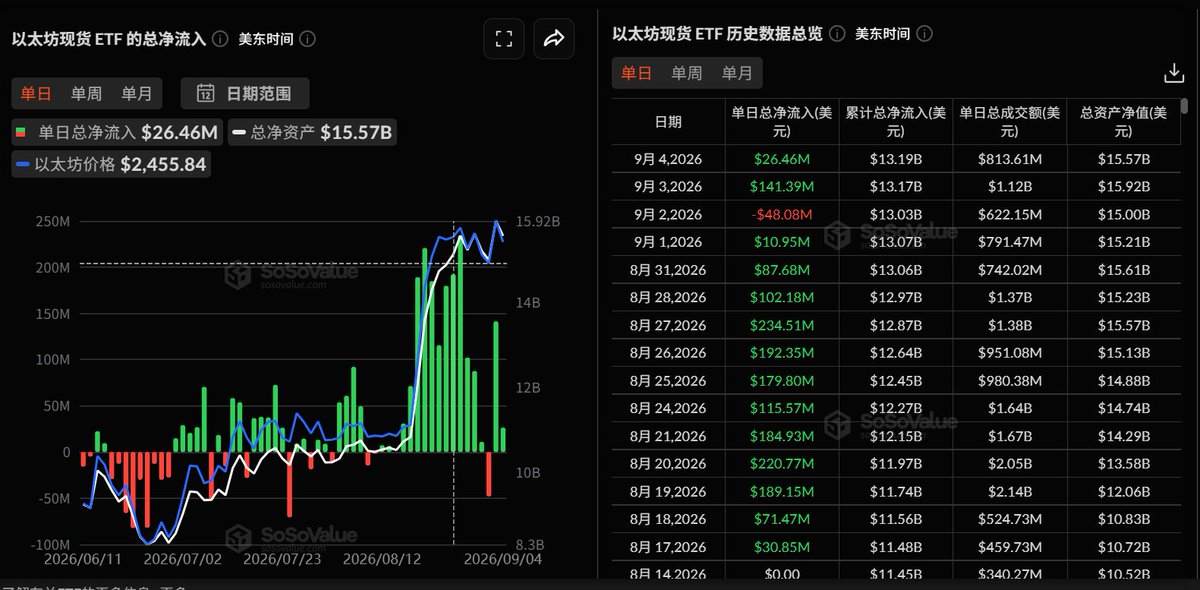Toggle 以太坊价格 line in chart legend

click(x=112, y=165)
